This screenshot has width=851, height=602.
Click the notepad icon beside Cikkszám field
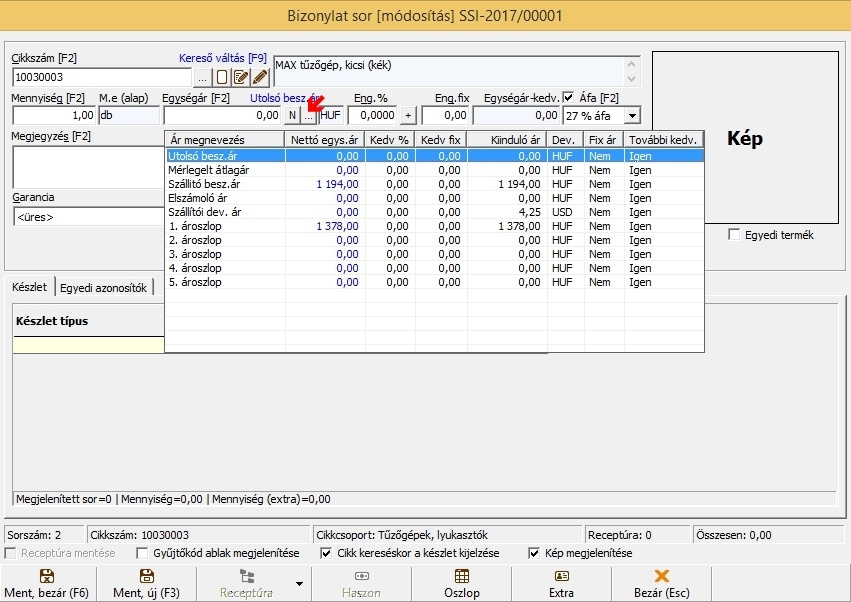(241, 77)
